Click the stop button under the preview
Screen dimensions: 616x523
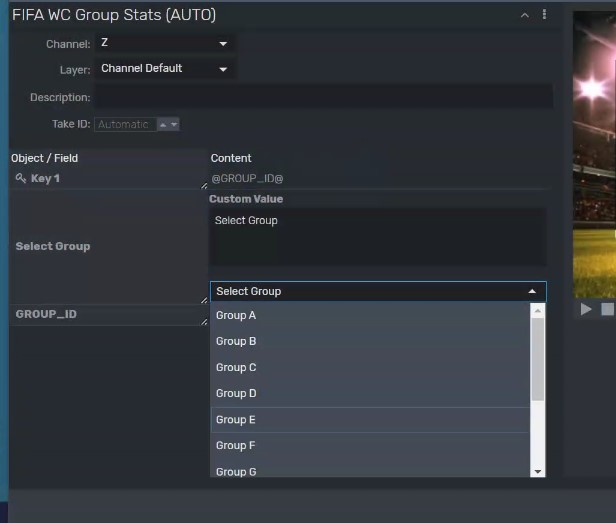click(607, 309)
